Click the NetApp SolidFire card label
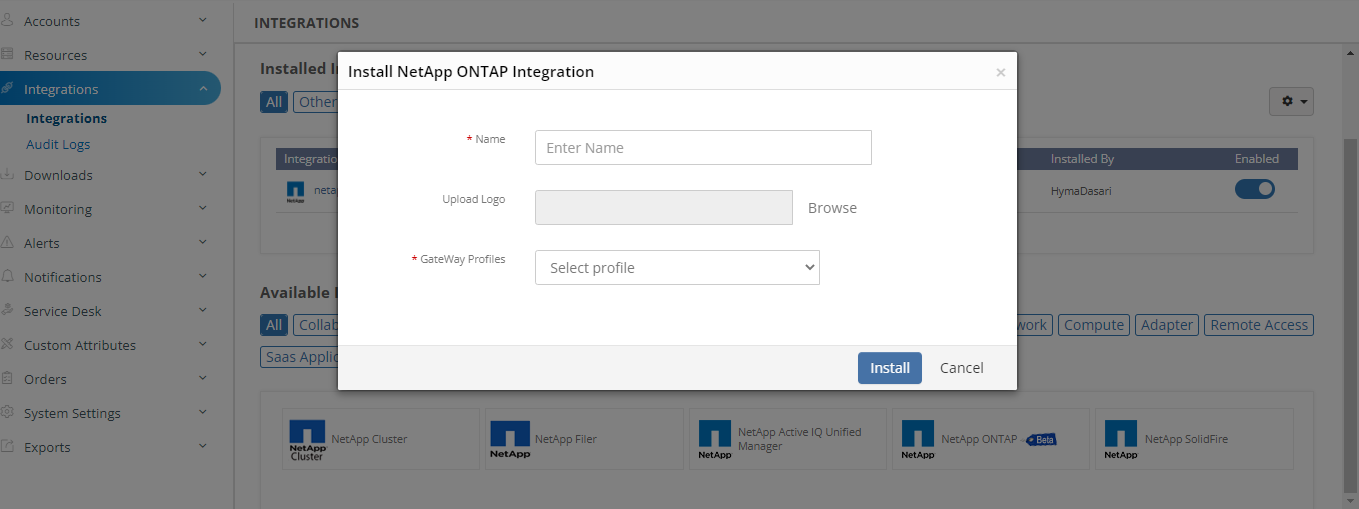This screenshot has height=509, width=1359. tap(1186, 439)
